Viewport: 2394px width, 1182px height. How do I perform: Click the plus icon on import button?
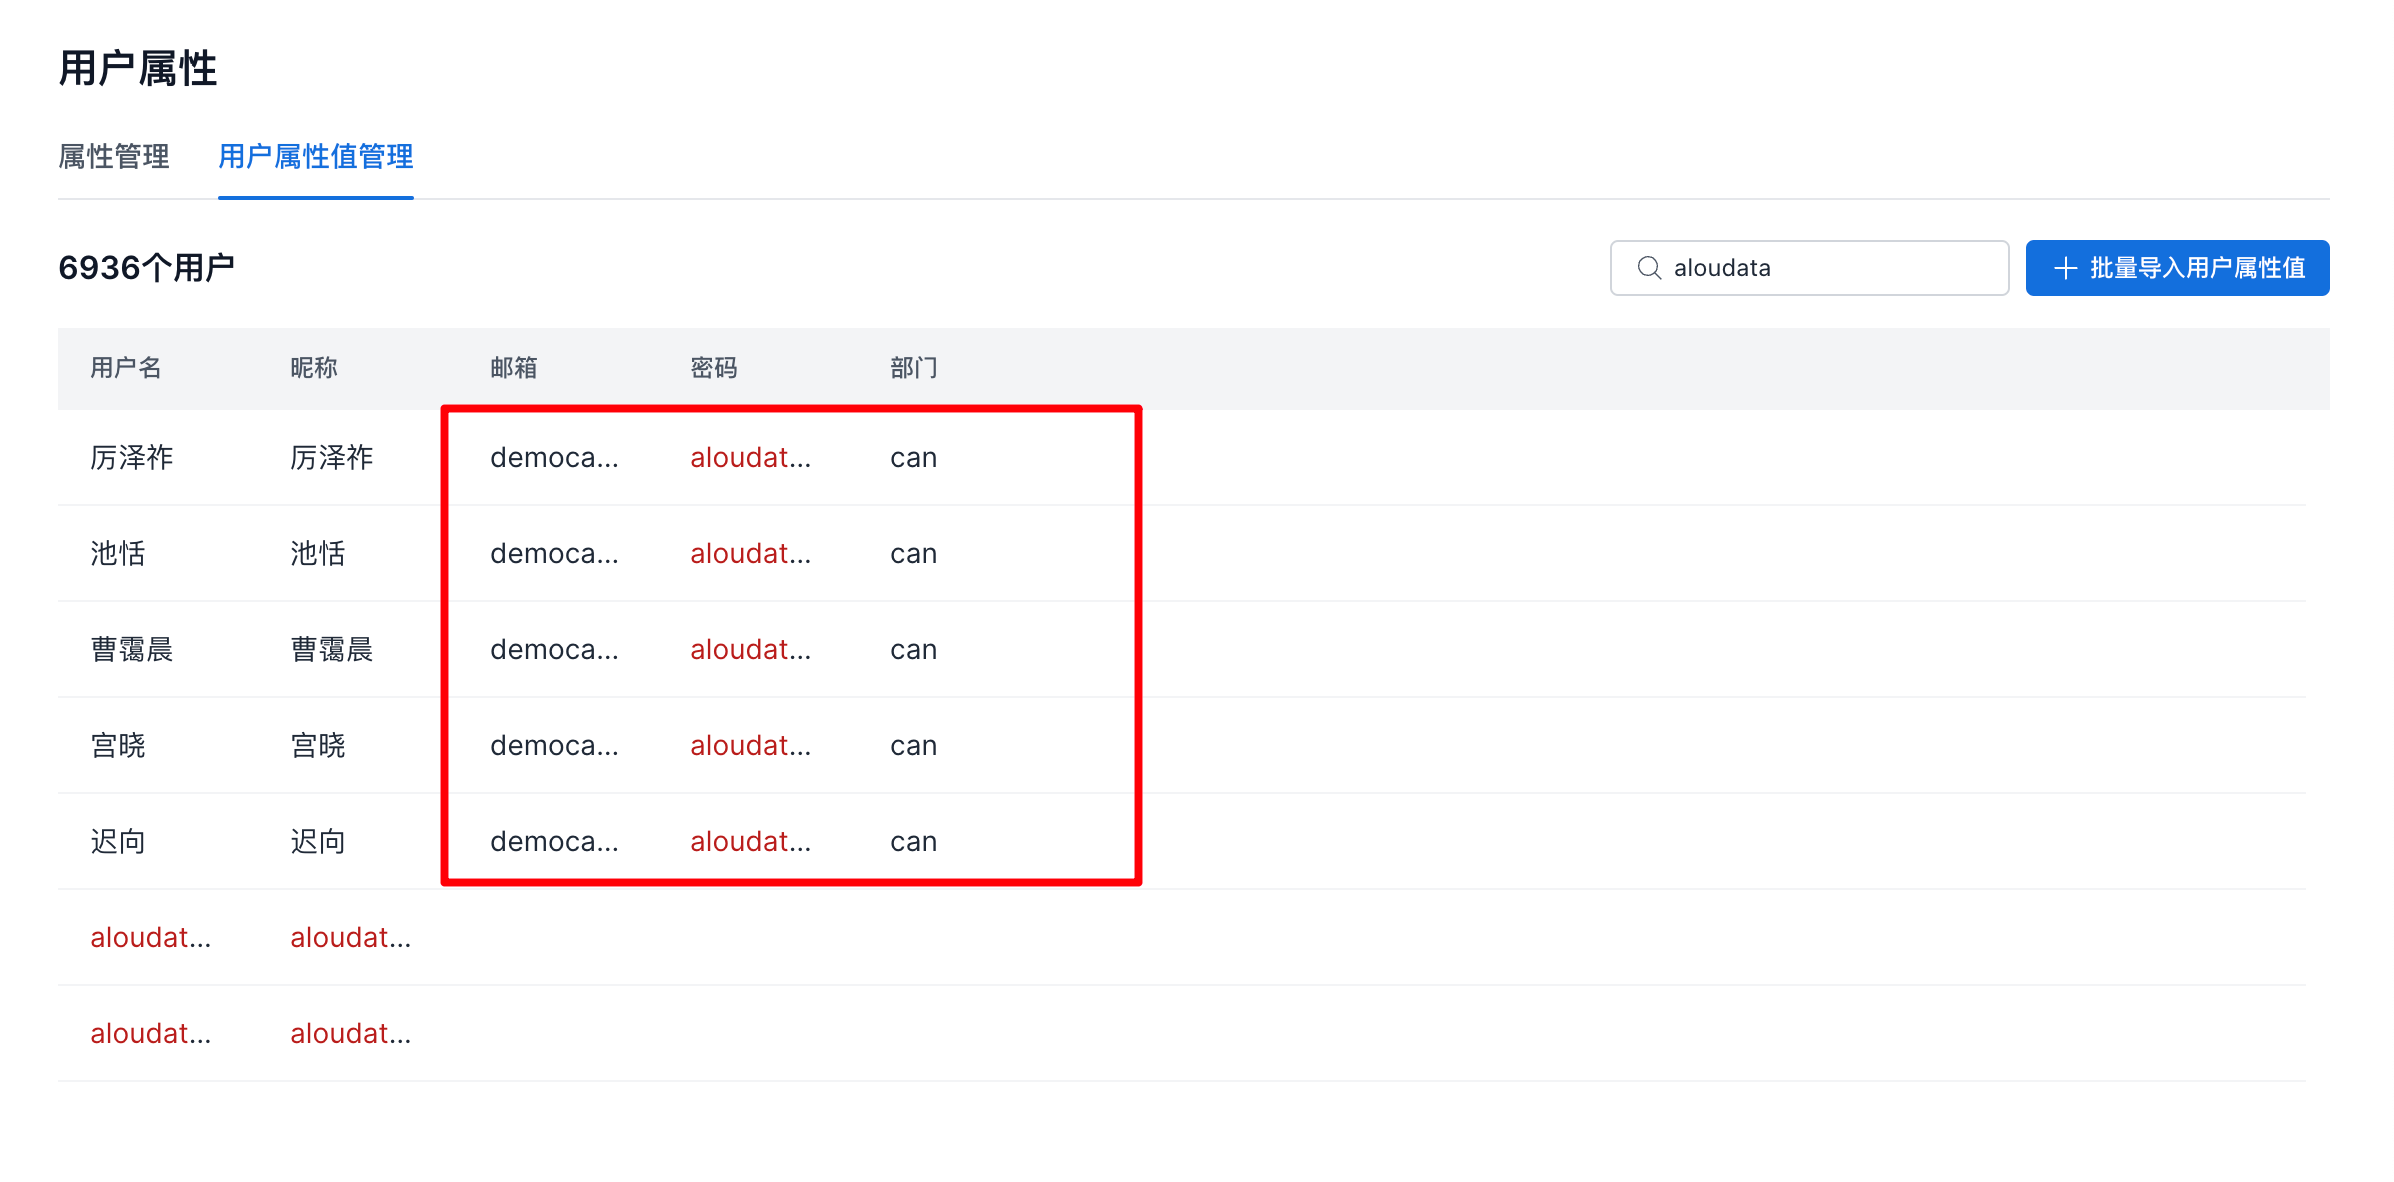click(2065, 268)
